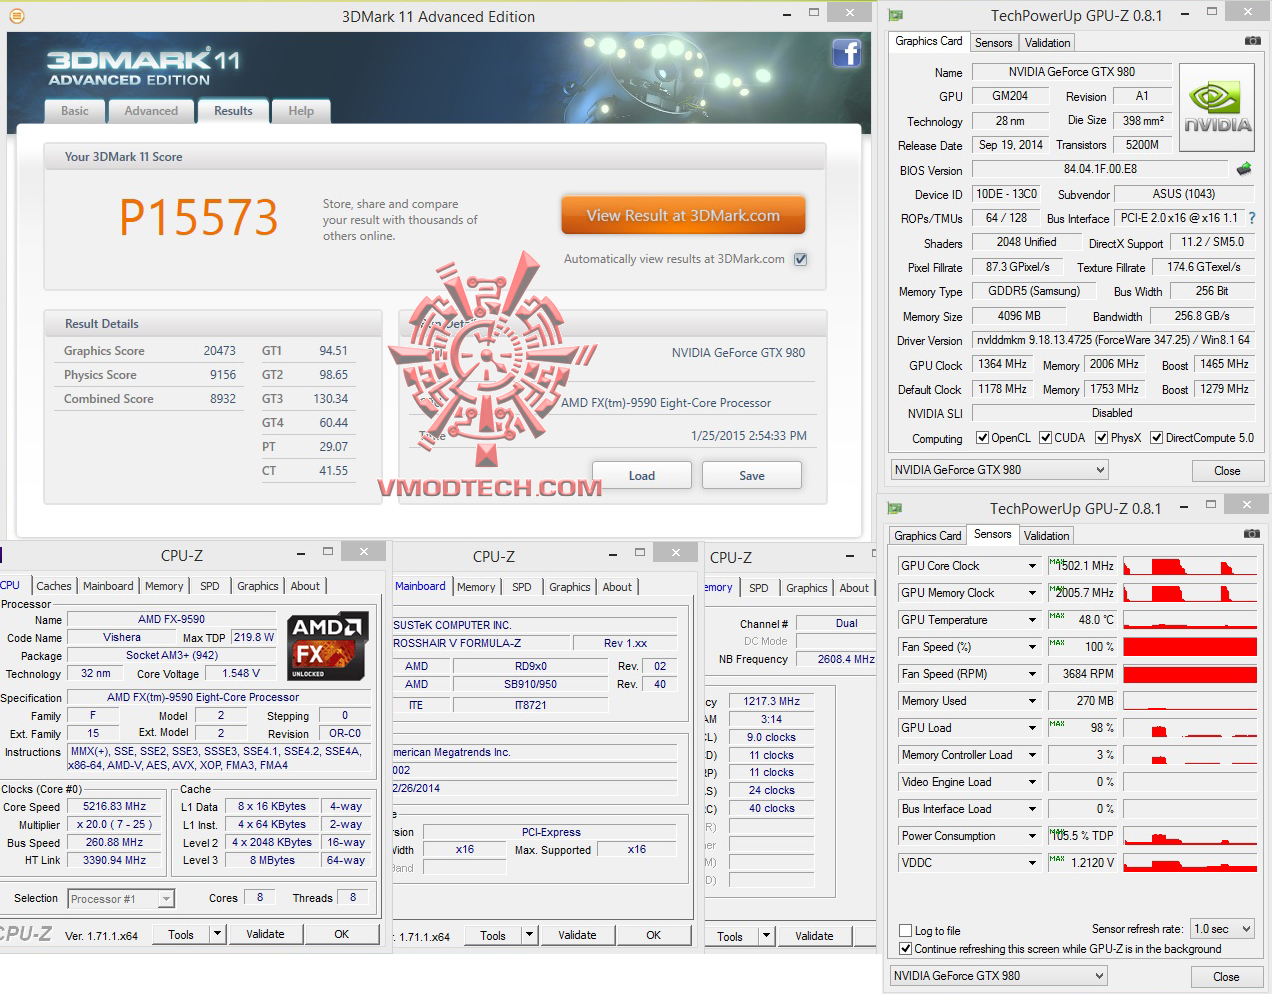Click the GPU Core Clock sensor graph
This screenshot has width=1272, height=994.
tap(1190, 566)
